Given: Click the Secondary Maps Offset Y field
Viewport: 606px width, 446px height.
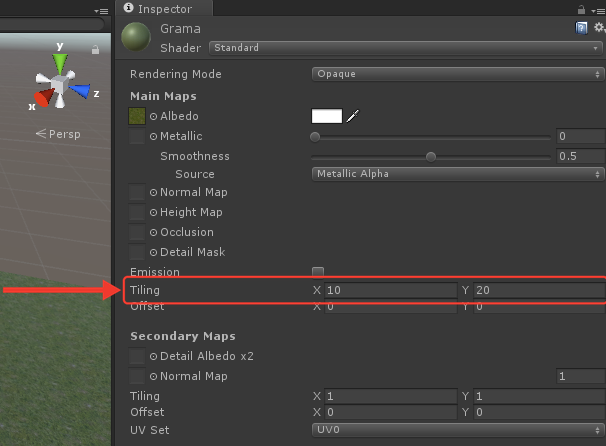Looking at the screenshot, I should coord(539,412).
